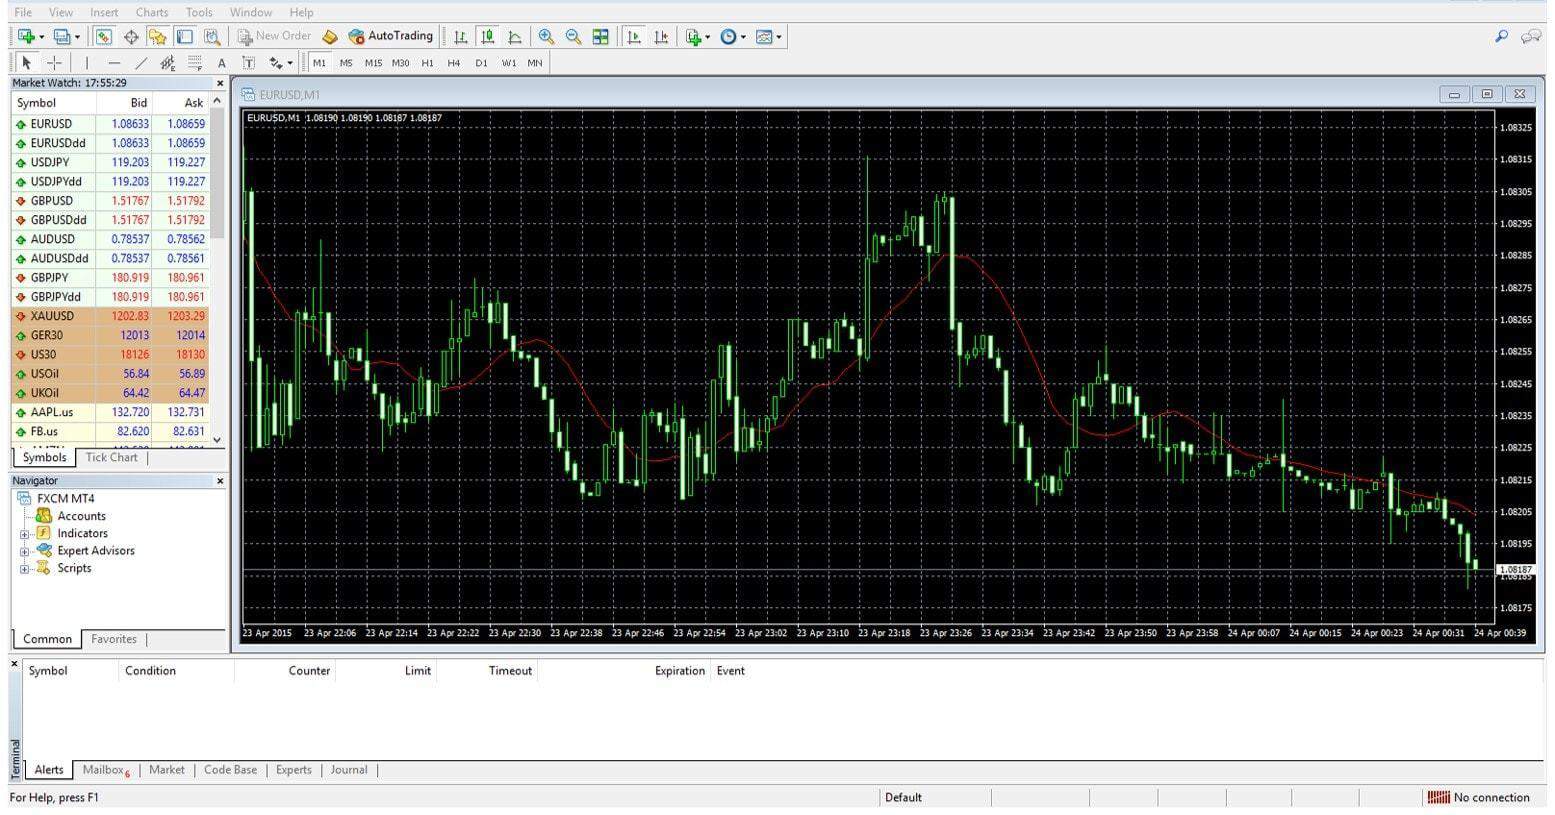Open the New Chart dropdown arrow
The height and width of the screenshot is (815, 1555).
pos(41,37)
